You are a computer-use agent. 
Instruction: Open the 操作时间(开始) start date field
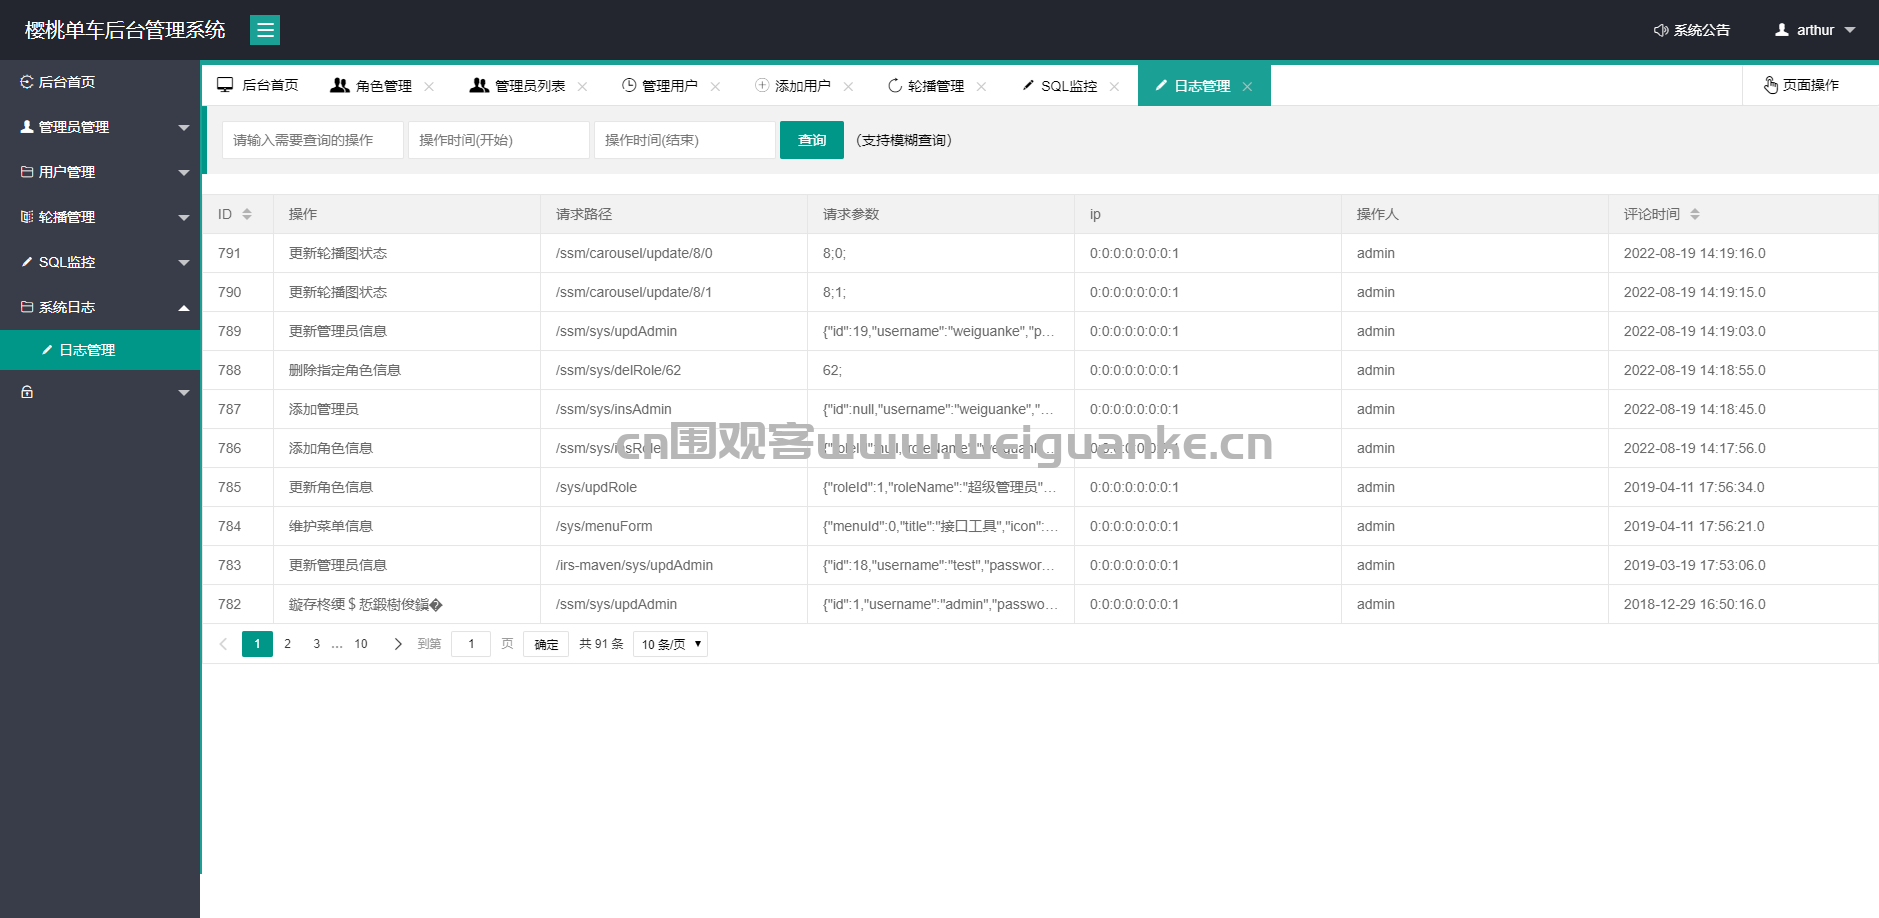(x=499, y=140)
